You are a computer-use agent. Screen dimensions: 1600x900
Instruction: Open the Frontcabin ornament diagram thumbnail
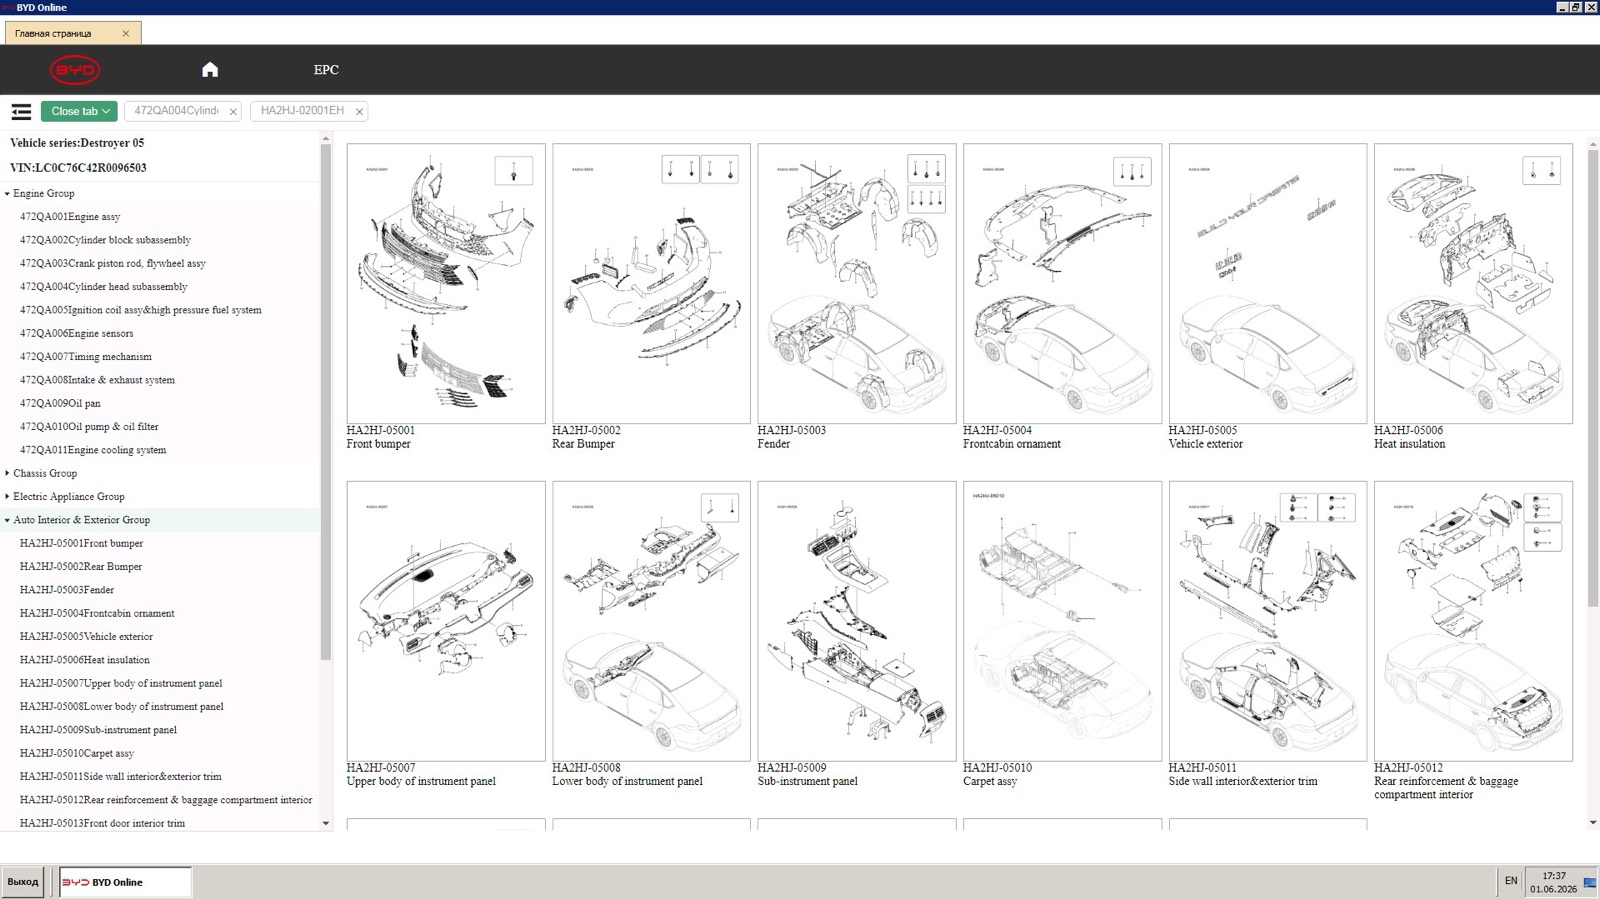(1062, 283)
